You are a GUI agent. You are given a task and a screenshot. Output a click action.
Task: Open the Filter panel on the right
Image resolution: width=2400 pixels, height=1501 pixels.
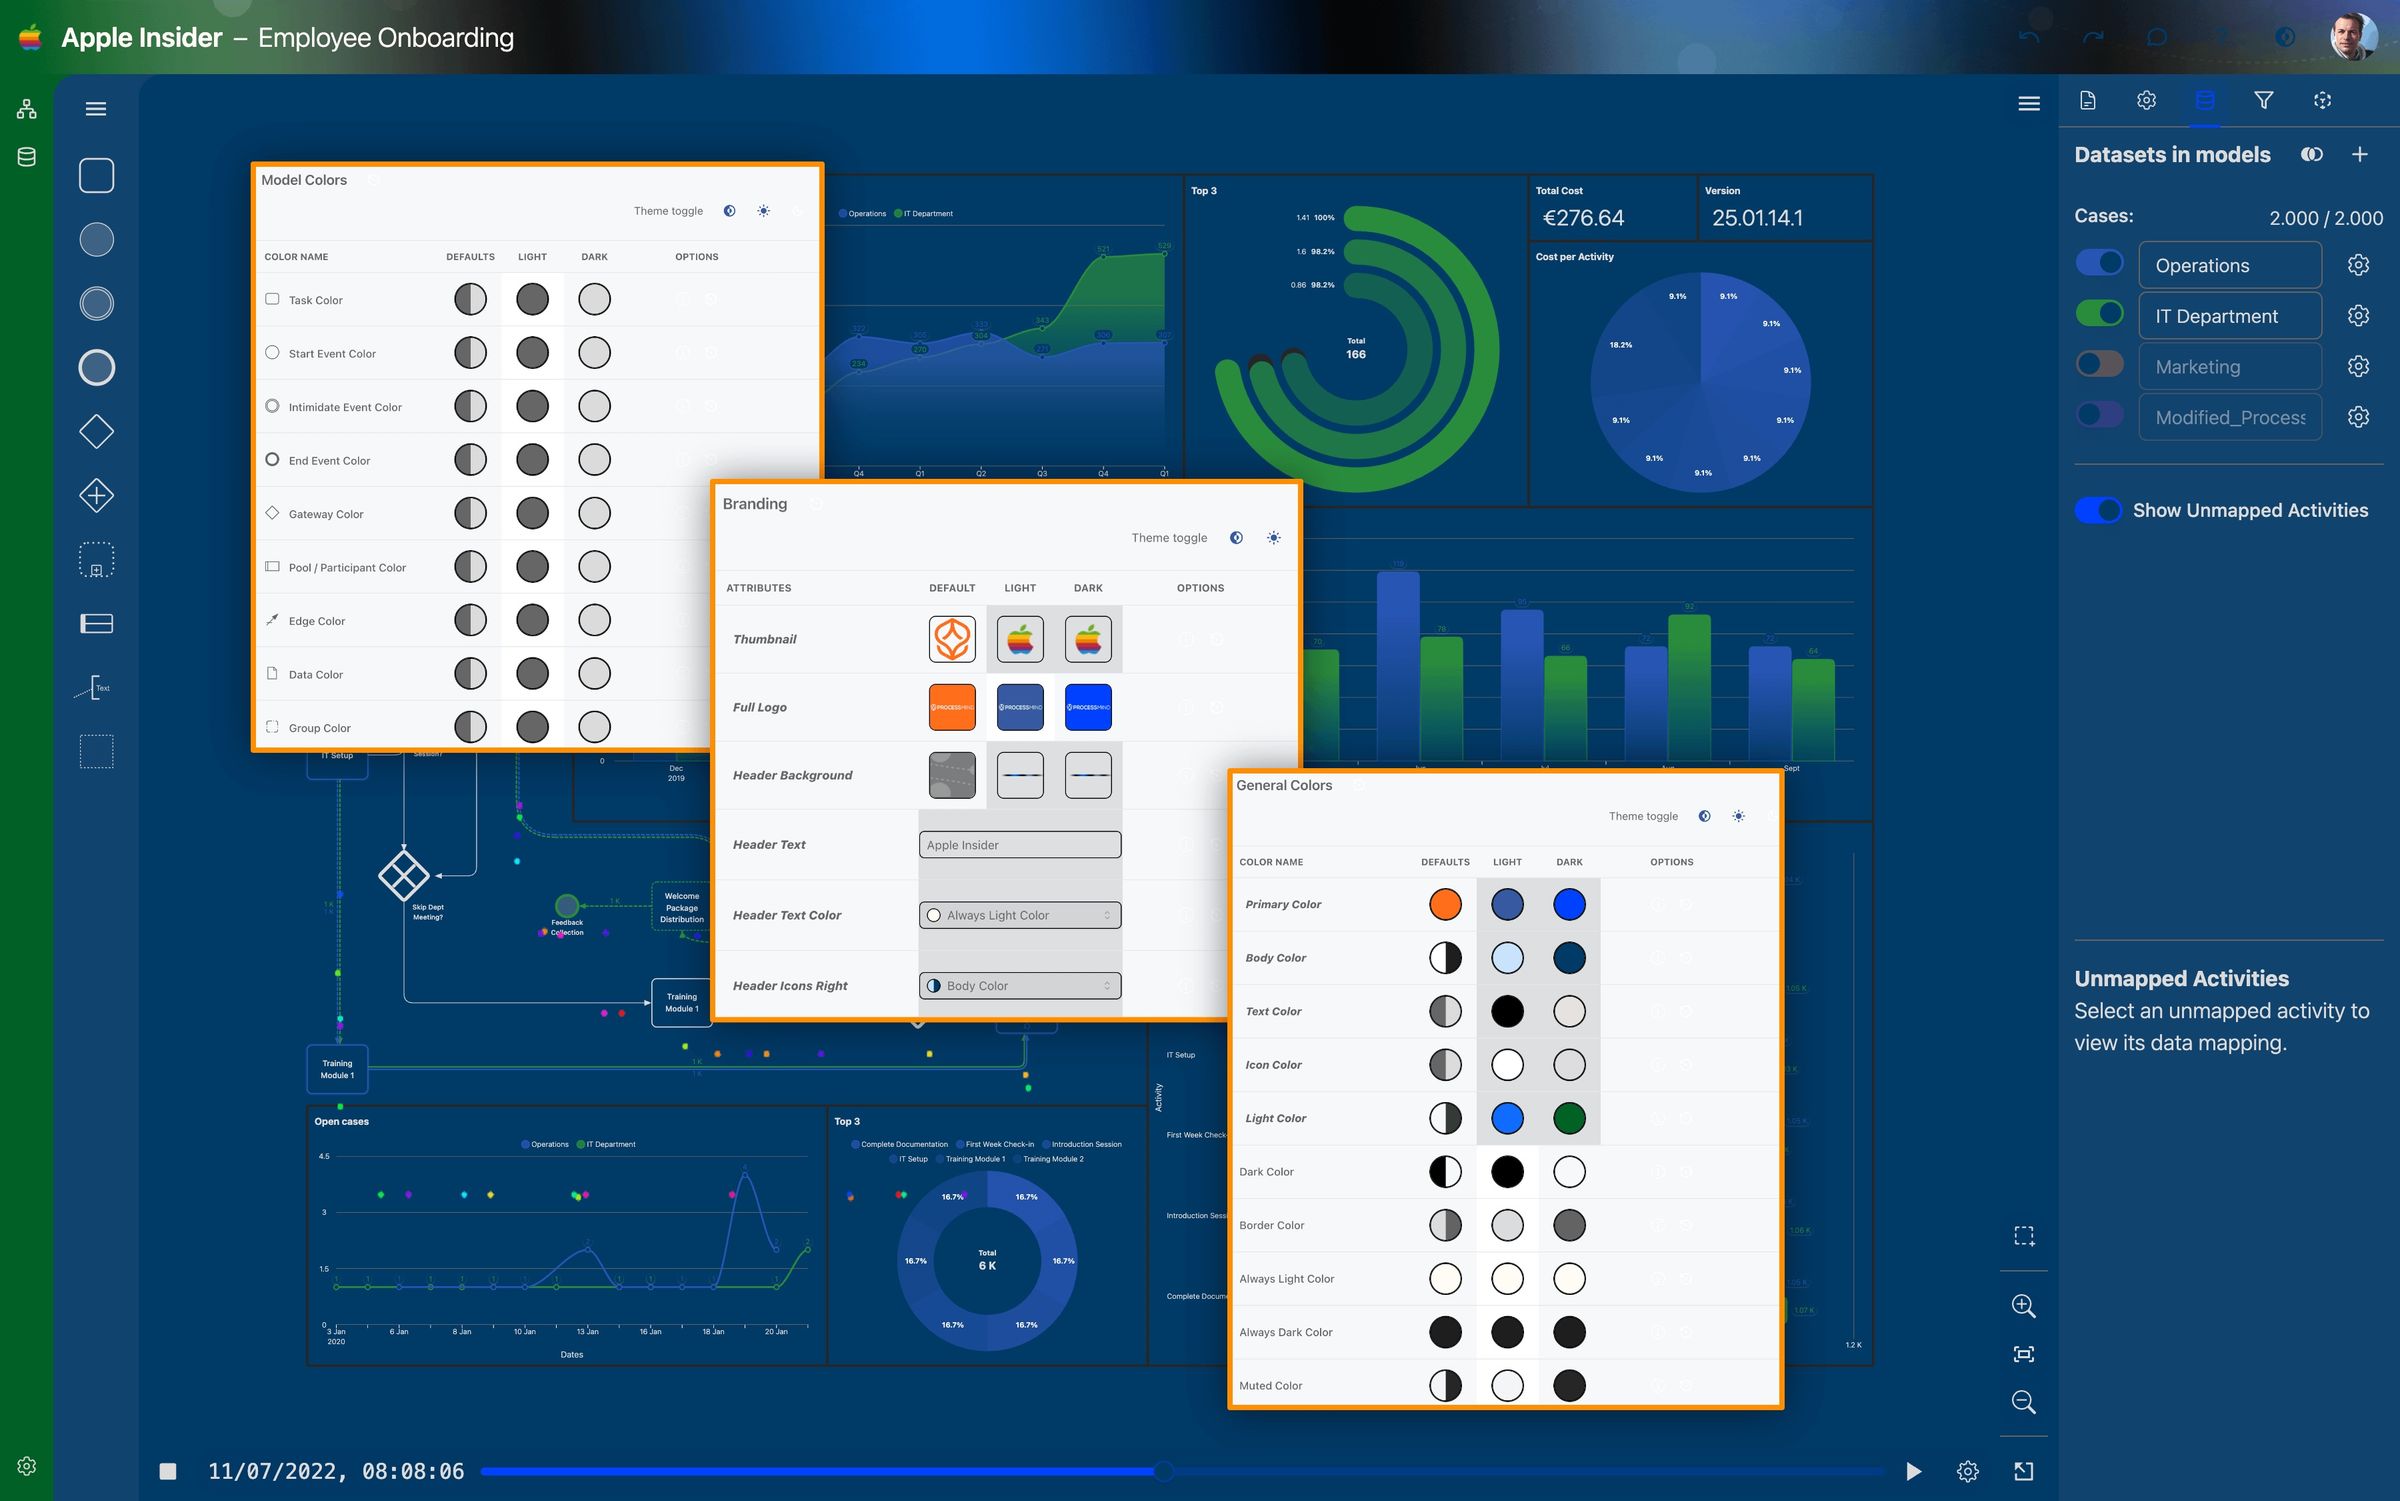point(2264,100)
